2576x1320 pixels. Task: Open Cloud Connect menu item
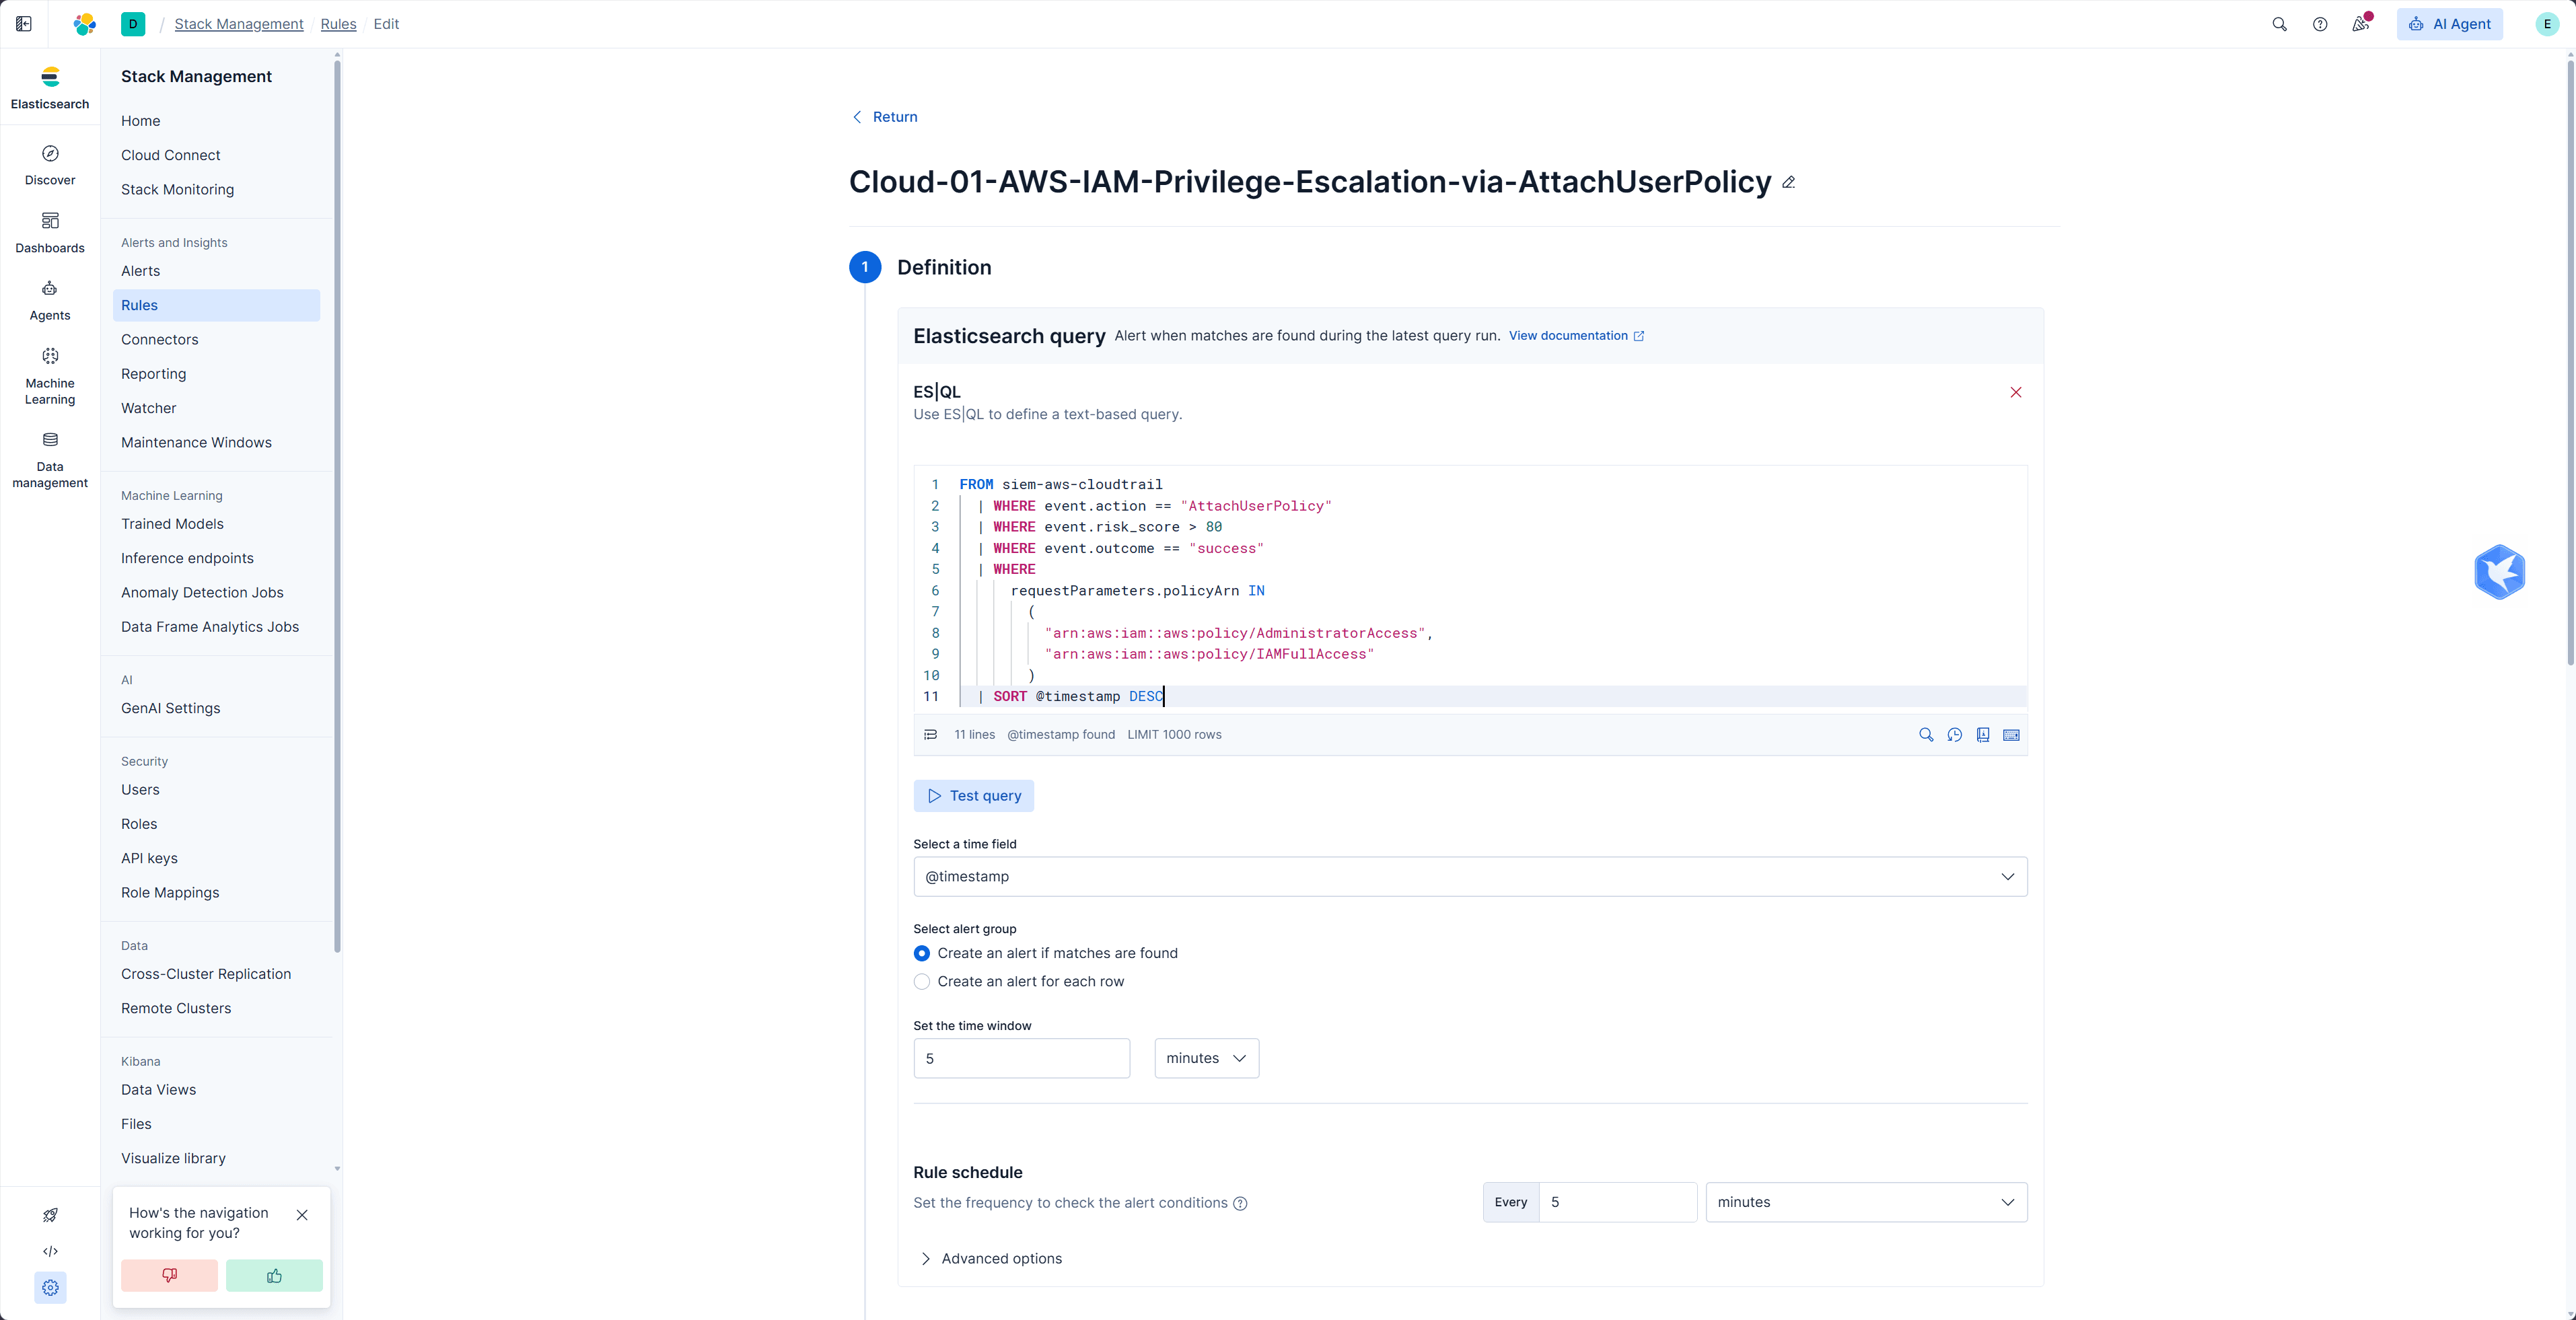pyautogui.click(x=171, y=155)
